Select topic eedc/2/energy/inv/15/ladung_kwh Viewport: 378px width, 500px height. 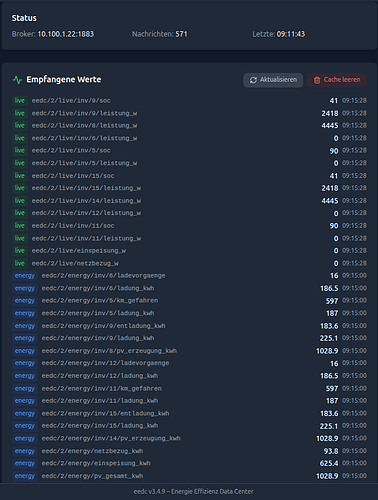100,426
